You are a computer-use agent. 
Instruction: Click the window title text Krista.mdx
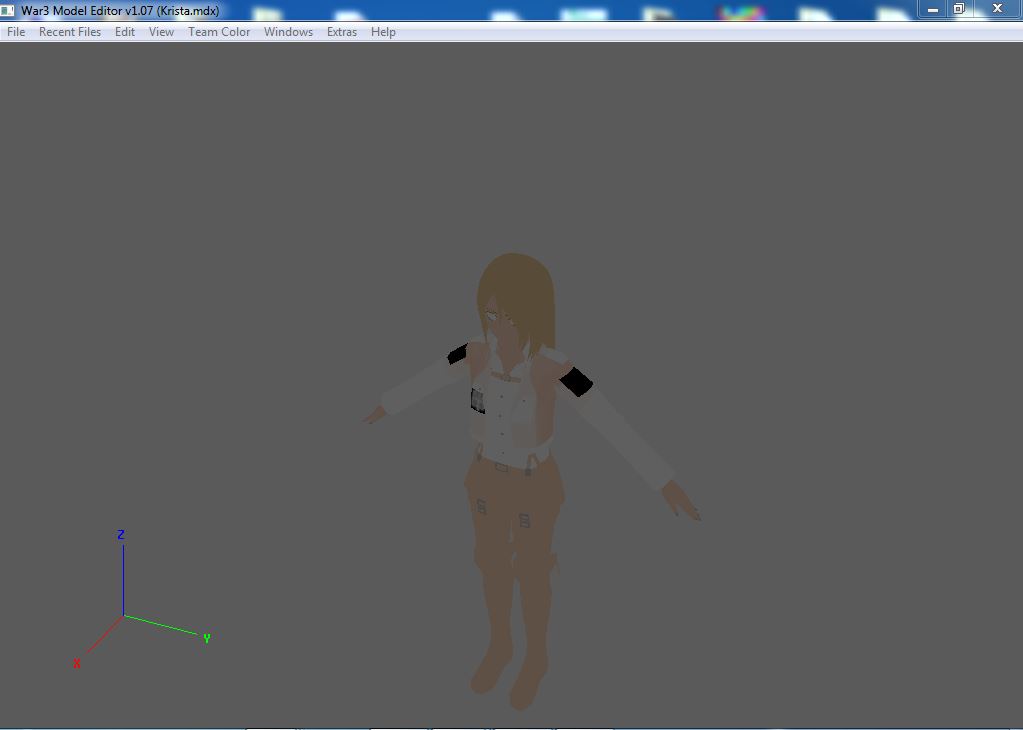188,11
